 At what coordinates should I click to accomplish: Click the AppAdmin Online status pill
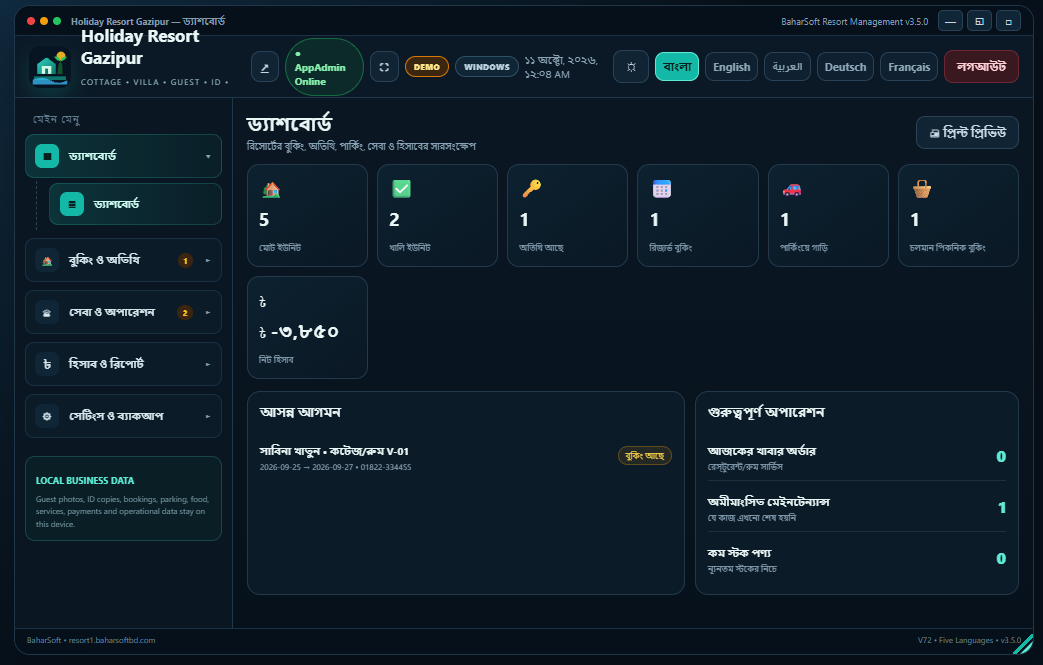pyautogui.click(x=324, y=67)
